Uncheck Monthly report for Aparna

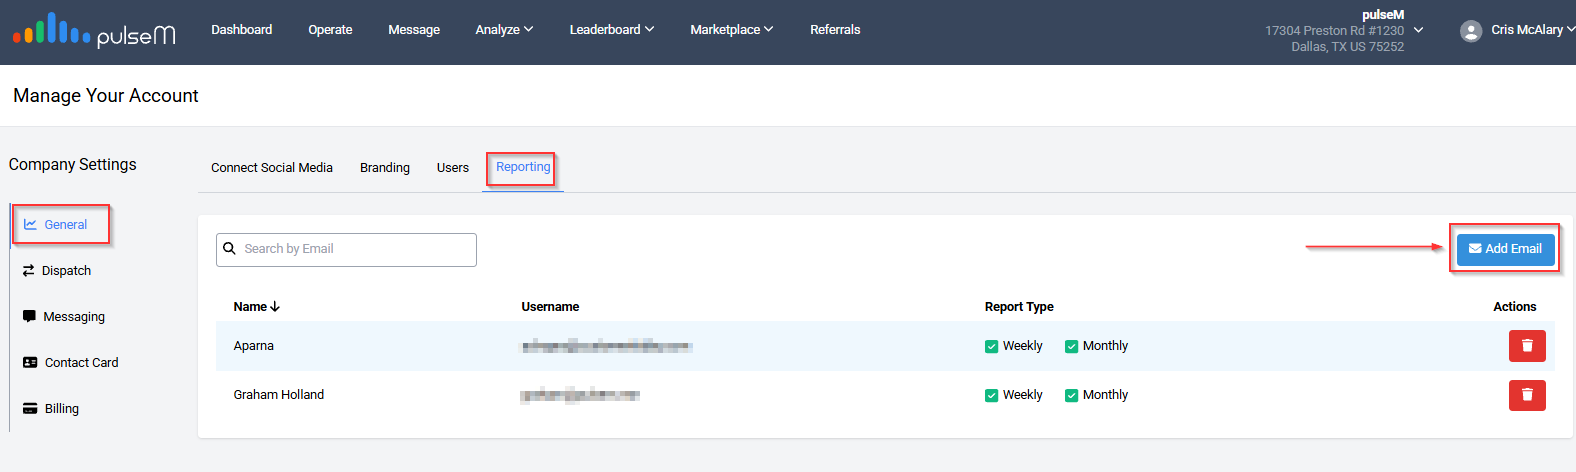[1071, 347]
